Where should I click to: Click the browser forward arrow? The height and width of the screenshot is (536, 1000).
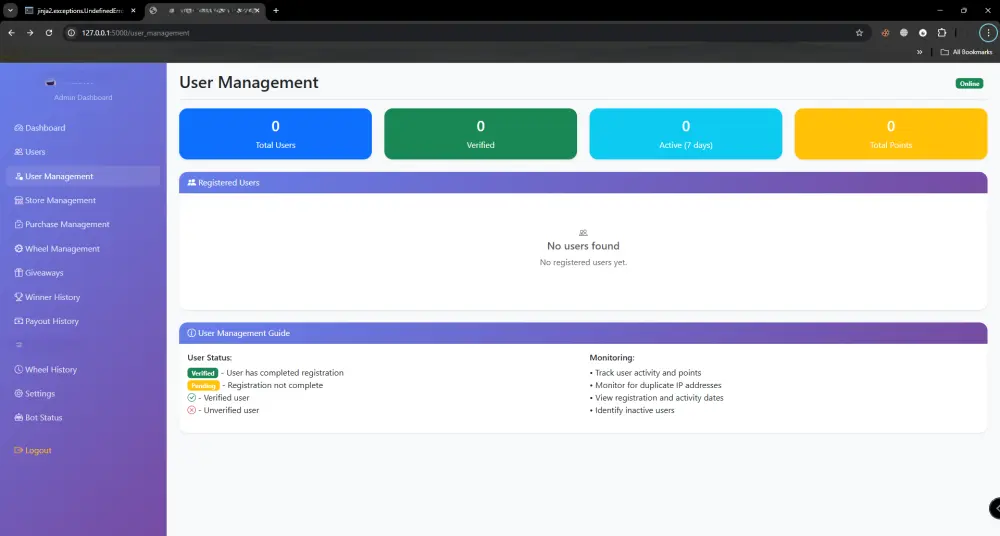point(30,33)
